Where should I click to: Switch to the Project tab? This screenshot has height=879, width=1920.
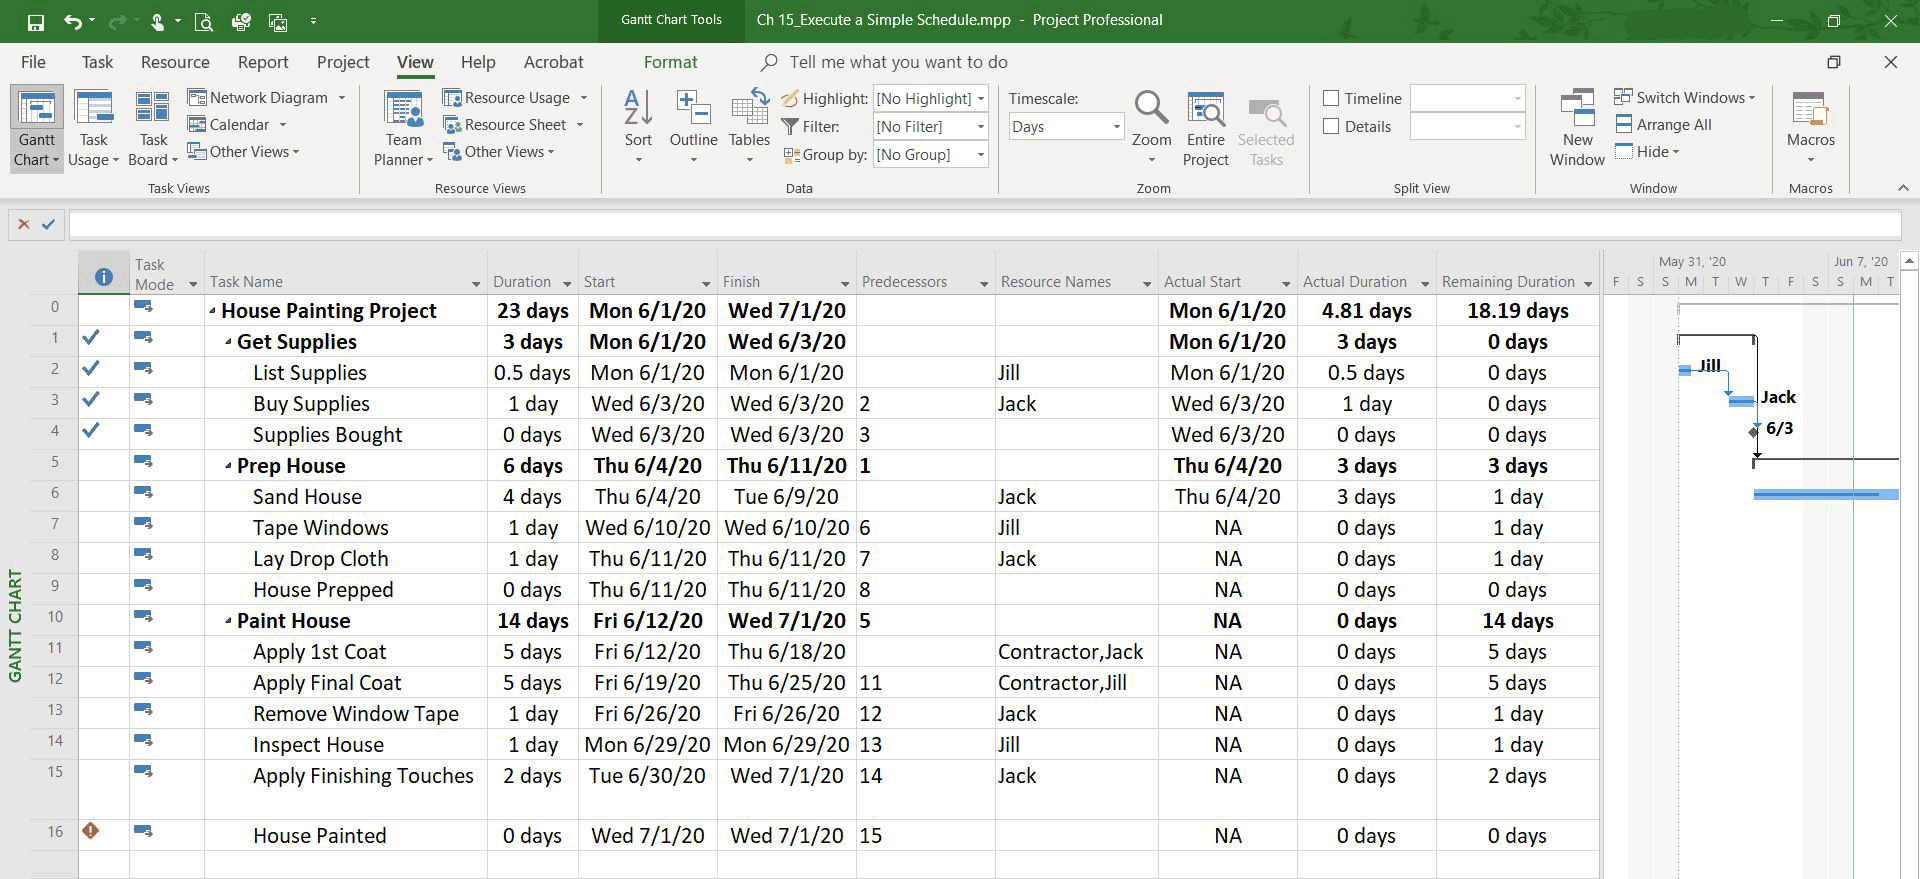pos(343,62)
